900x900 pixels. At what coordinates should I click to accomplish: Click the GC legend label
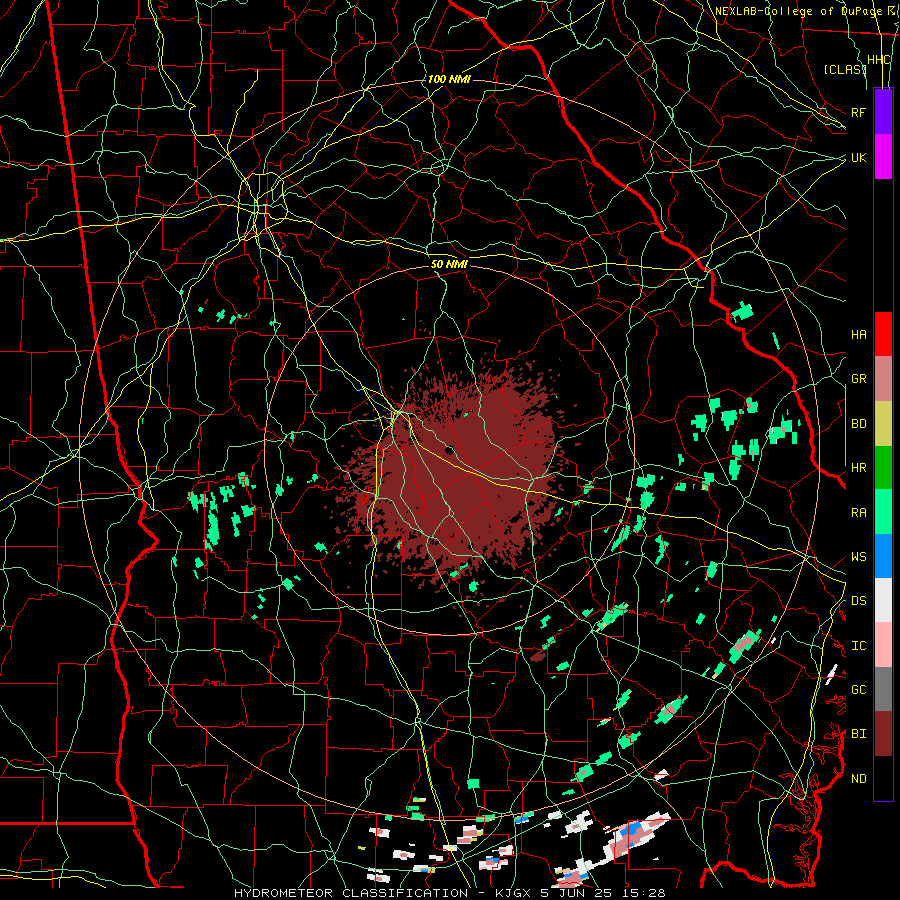(858, 690)
